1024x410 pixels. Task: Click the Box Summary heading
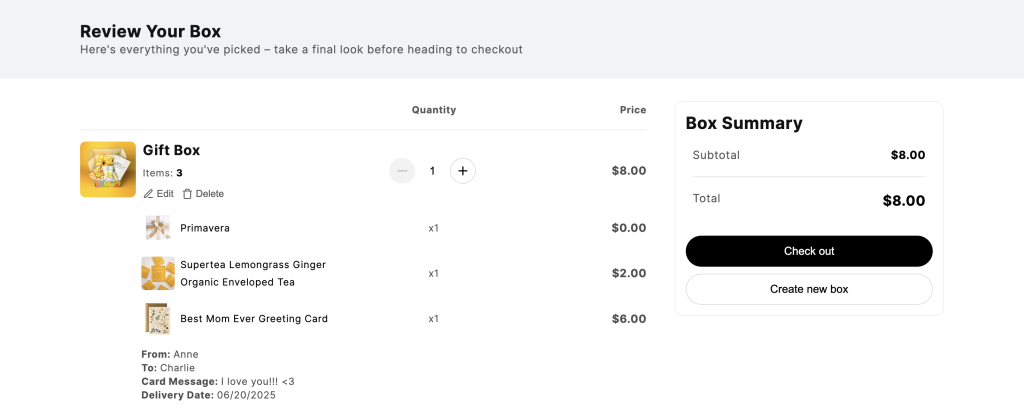(x=744, y=123)
